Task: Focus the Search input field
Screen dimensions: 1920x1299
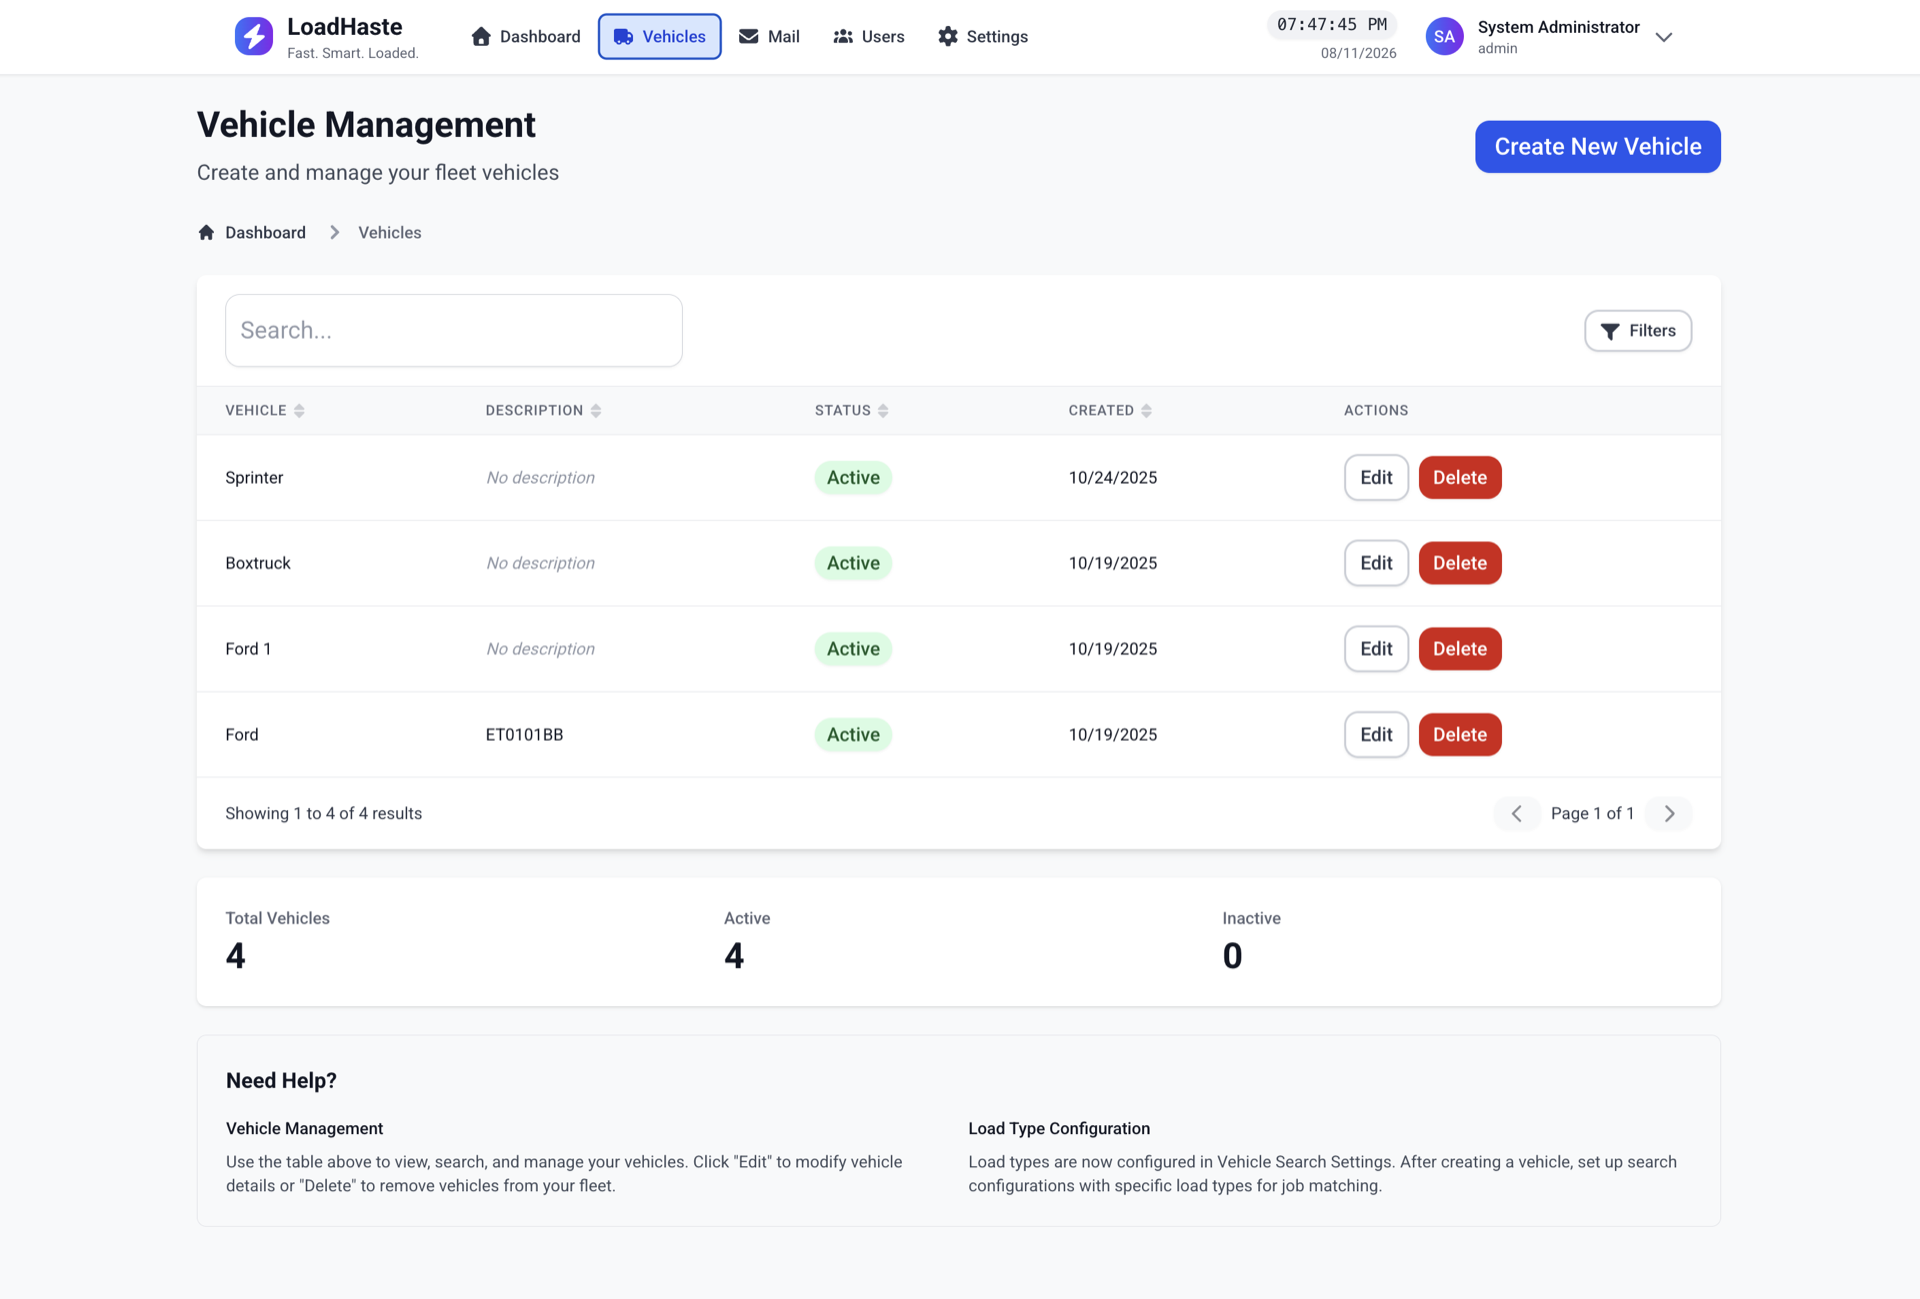Action: 454,331
